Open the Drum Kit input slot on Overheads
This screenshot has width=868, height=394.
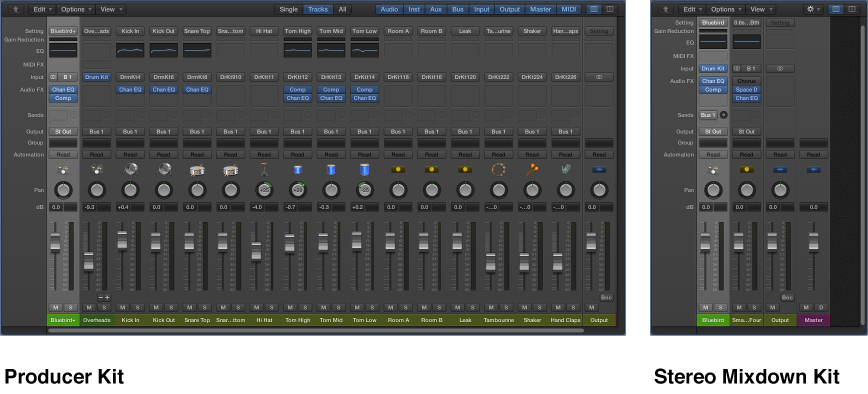97,77
